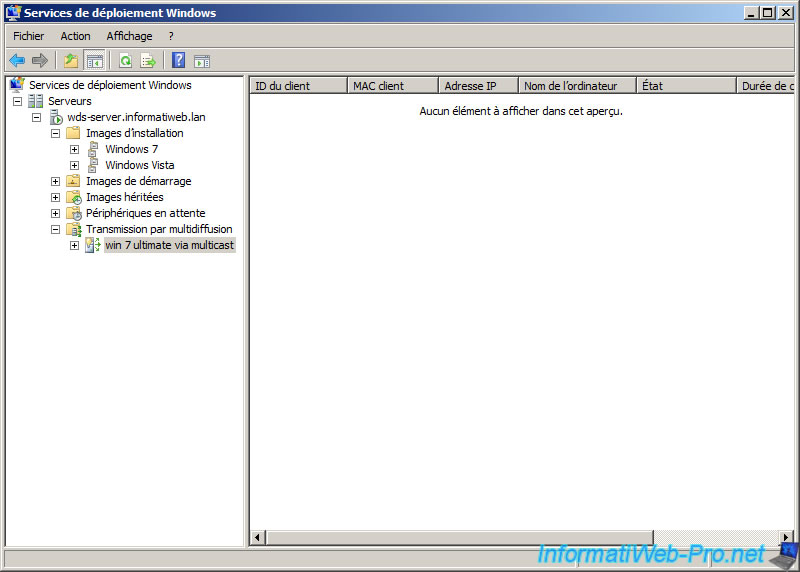800x572 pixels.
Task: Click the title bar application icon
Action: coord(13,12)
